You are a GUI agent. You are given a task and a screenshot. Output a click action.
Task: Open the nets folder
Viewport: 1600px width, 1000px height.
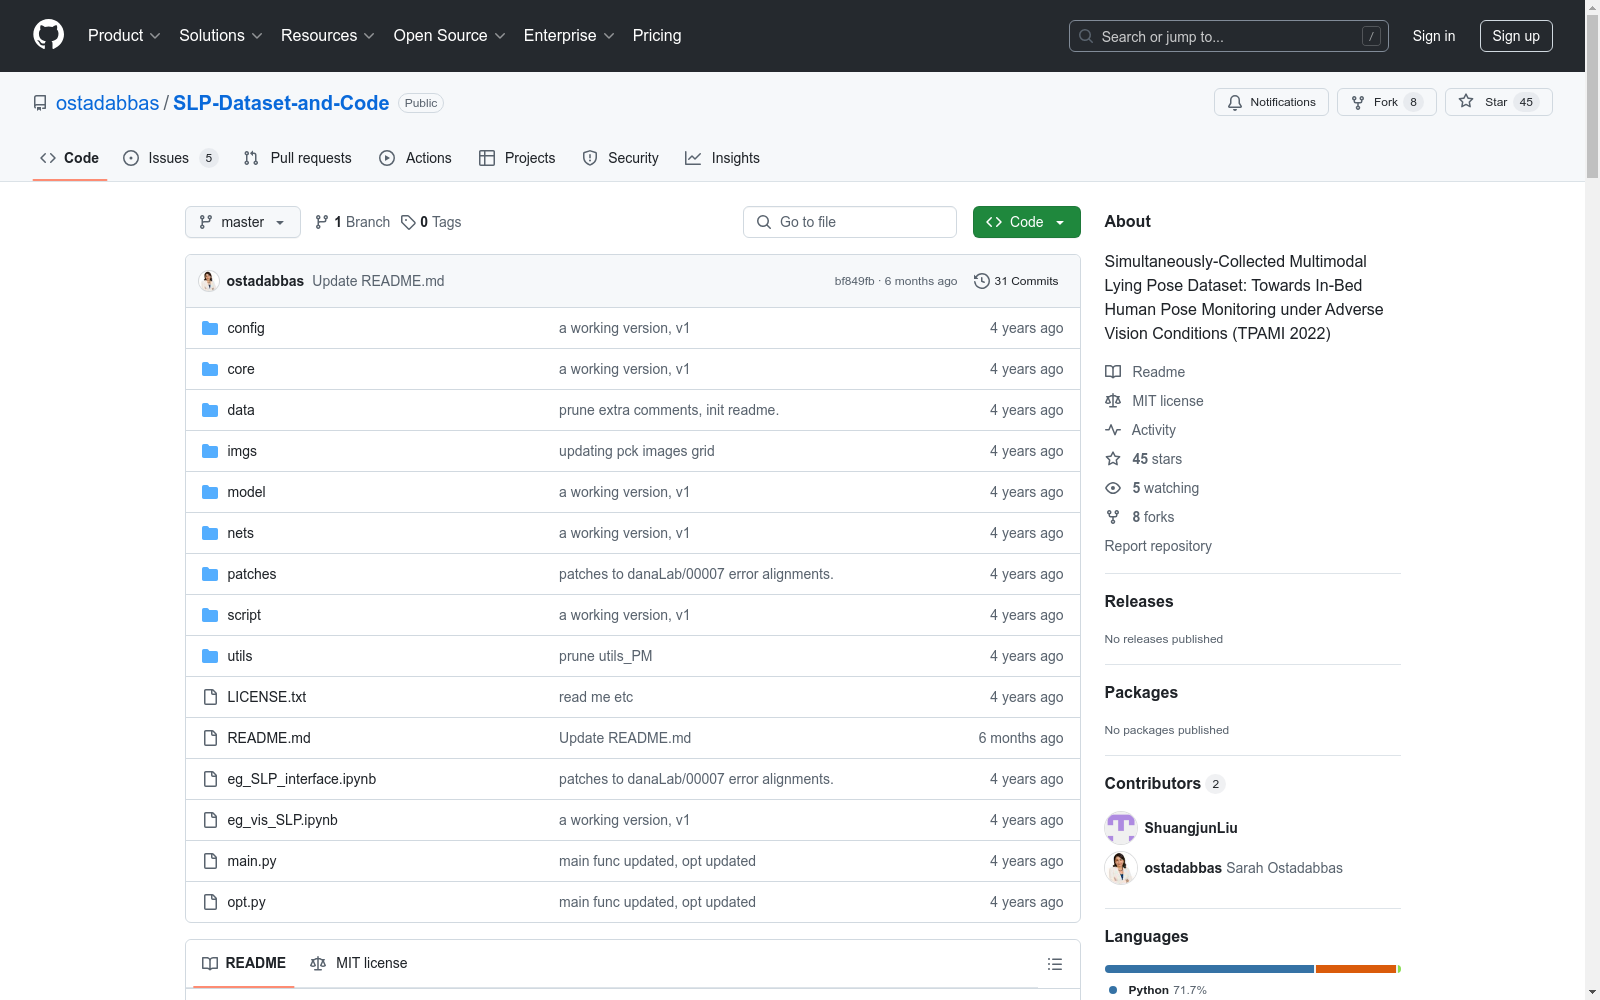point(241,533)
